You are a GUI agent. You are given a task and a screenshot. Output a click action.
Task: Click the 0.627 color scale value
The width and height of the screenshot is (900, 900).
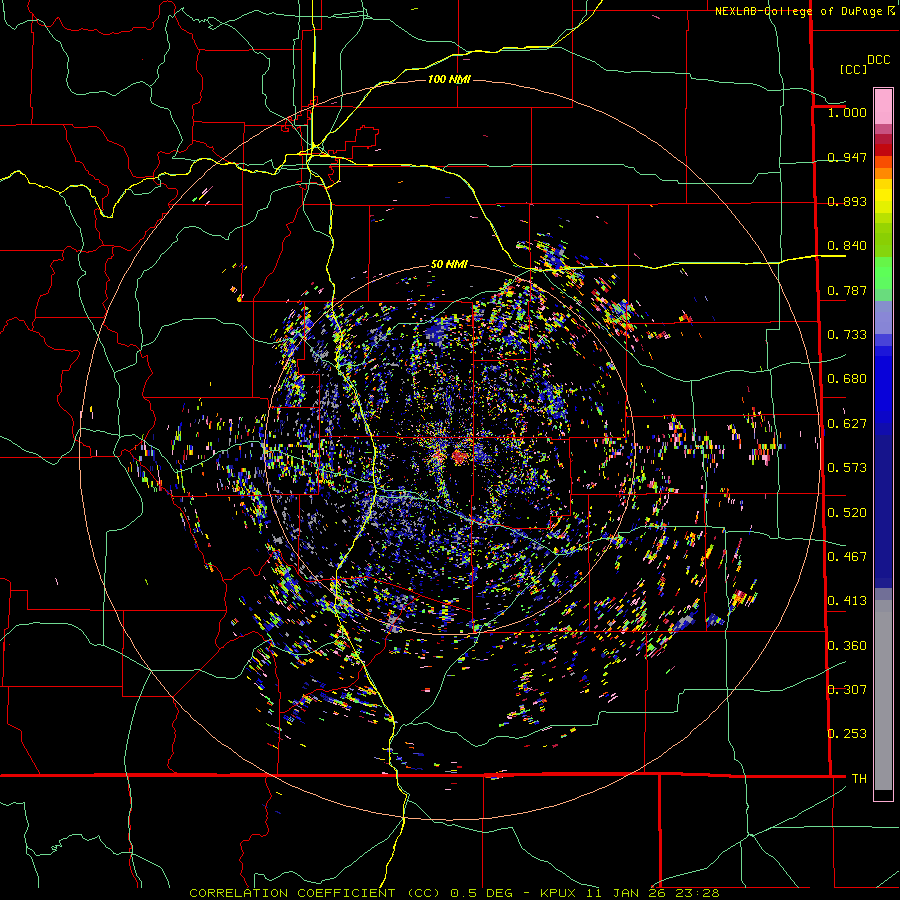(847, 424)
